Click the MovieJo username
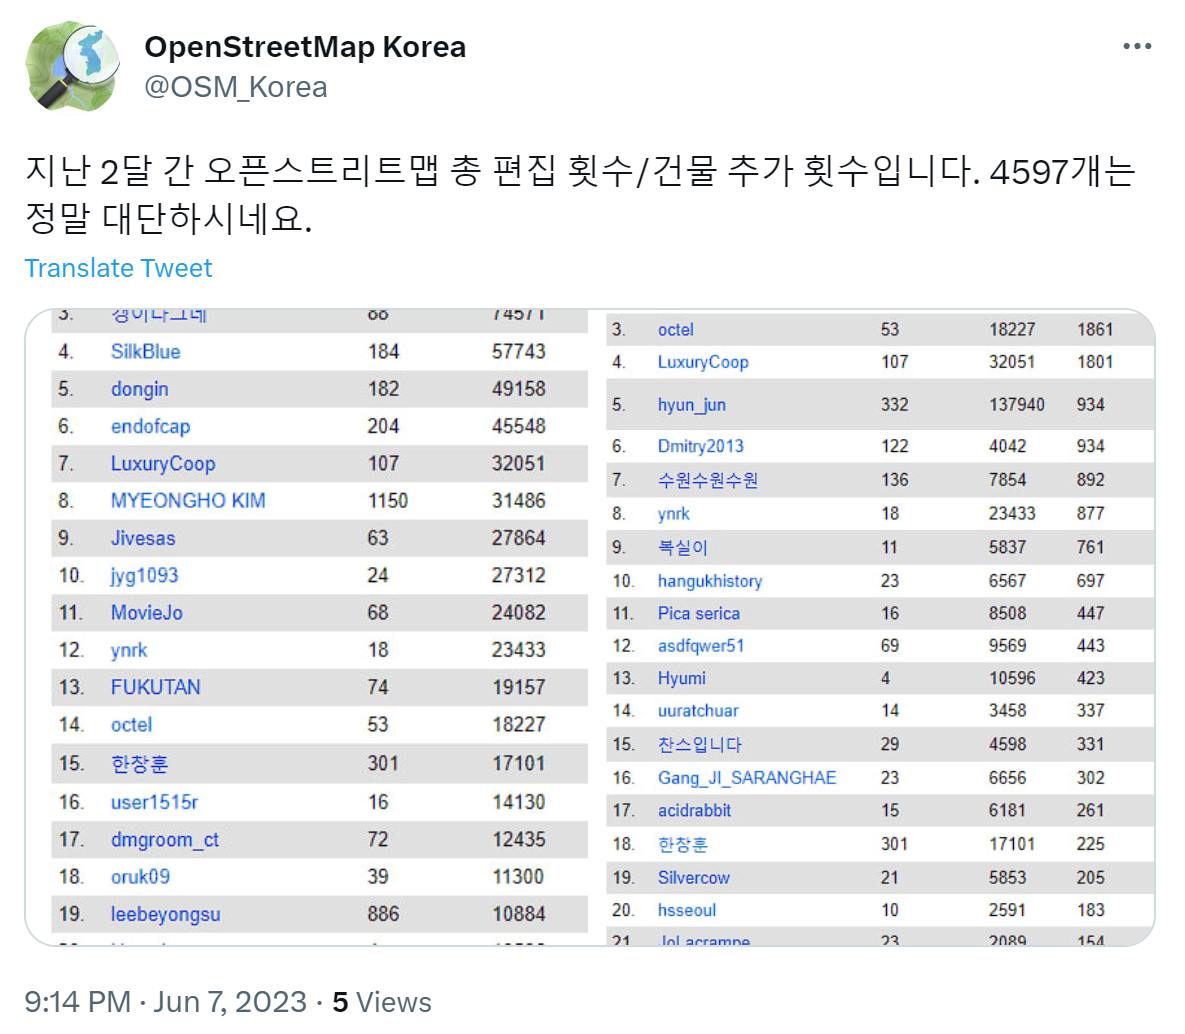1185x1034 pixels. [147, 612]
